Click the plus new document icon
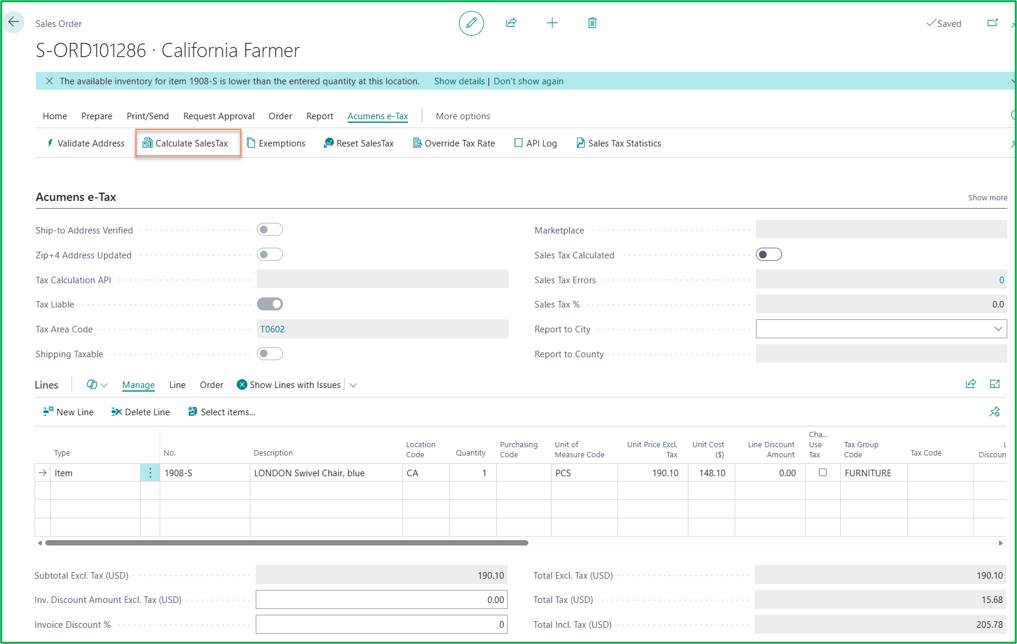 point(552,23)
